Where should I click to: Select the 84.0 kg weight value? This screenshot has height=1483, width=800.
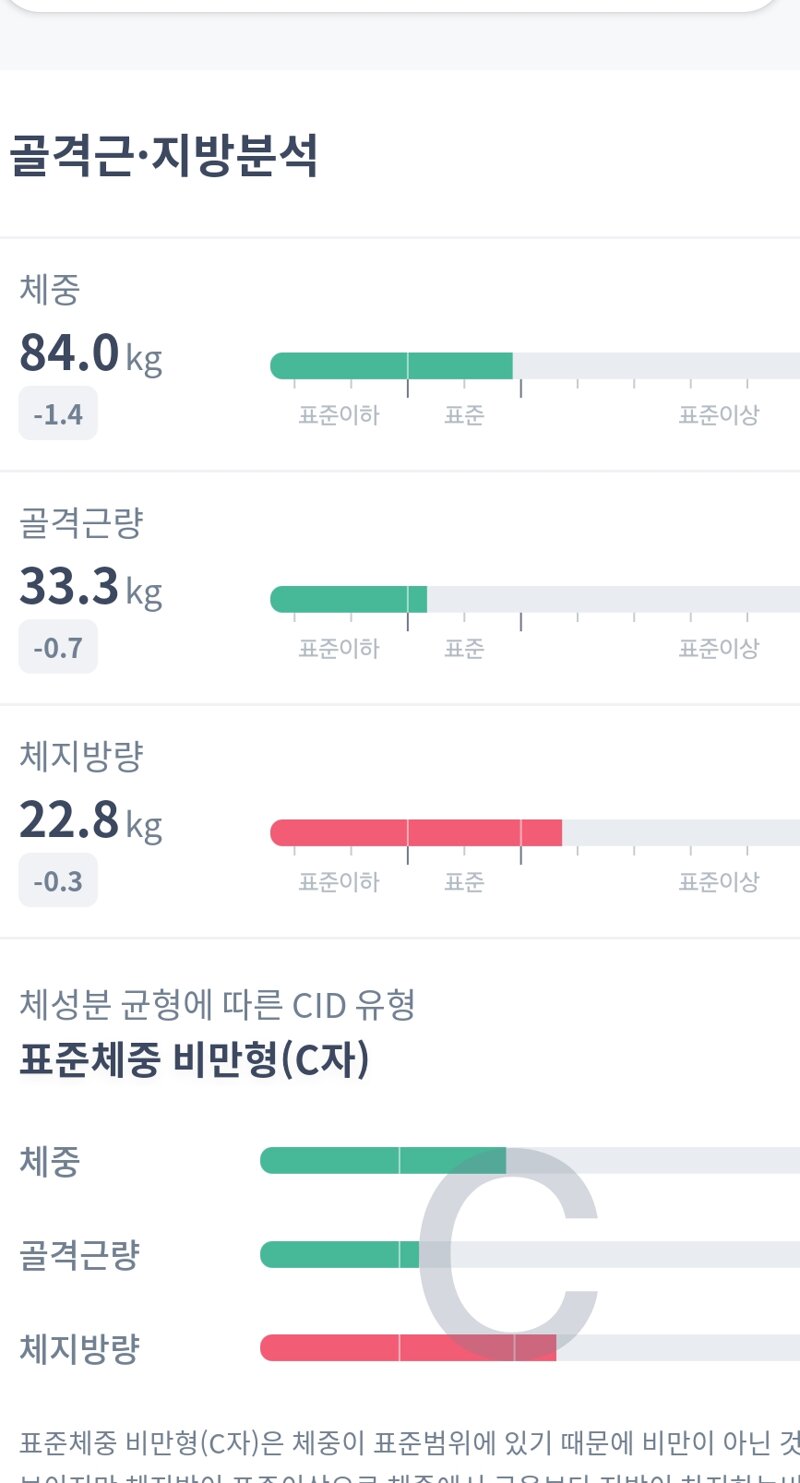click(91, 354)
